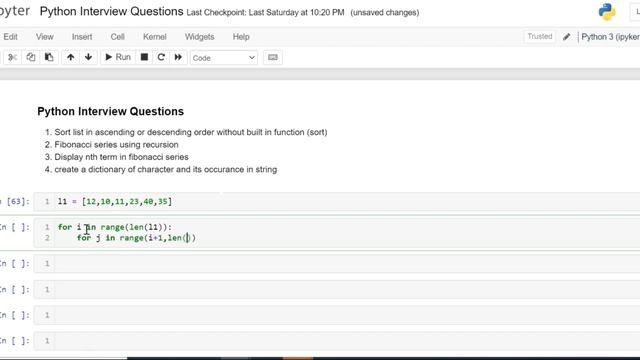This screenshot has height=360, width=640.
Task: Click code line 'for i in range(len(l1)):'
Action: [115, 227]
